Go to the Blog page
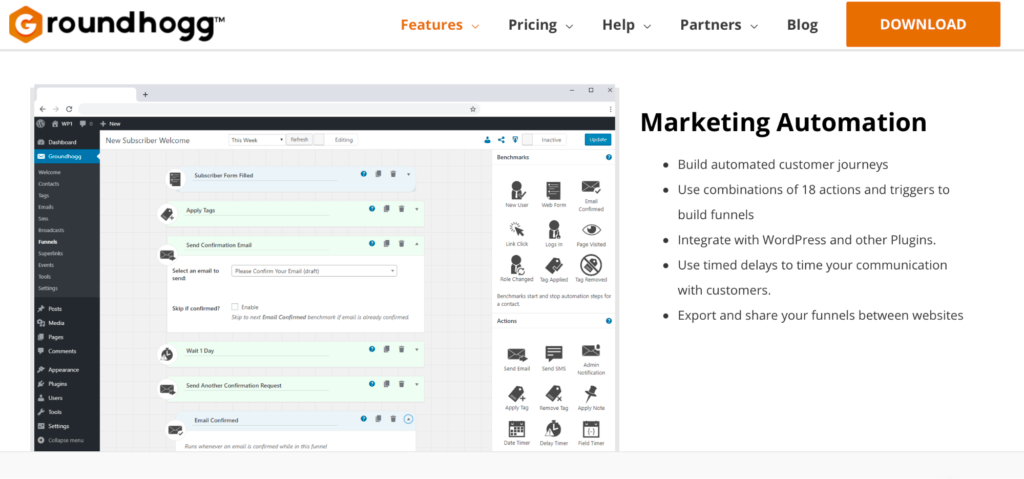Screen dimensions: 1024x479 click(x=803, y=25)
